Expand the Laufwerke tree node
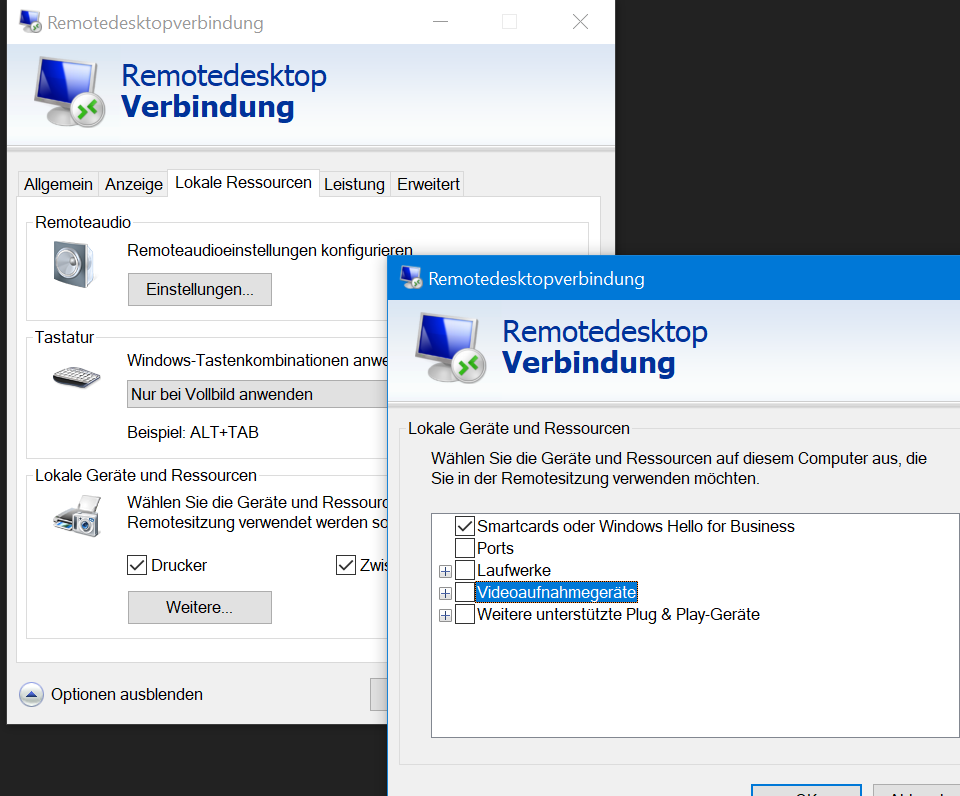The width and height of the screenshot is (960, 796). point(445,571)
